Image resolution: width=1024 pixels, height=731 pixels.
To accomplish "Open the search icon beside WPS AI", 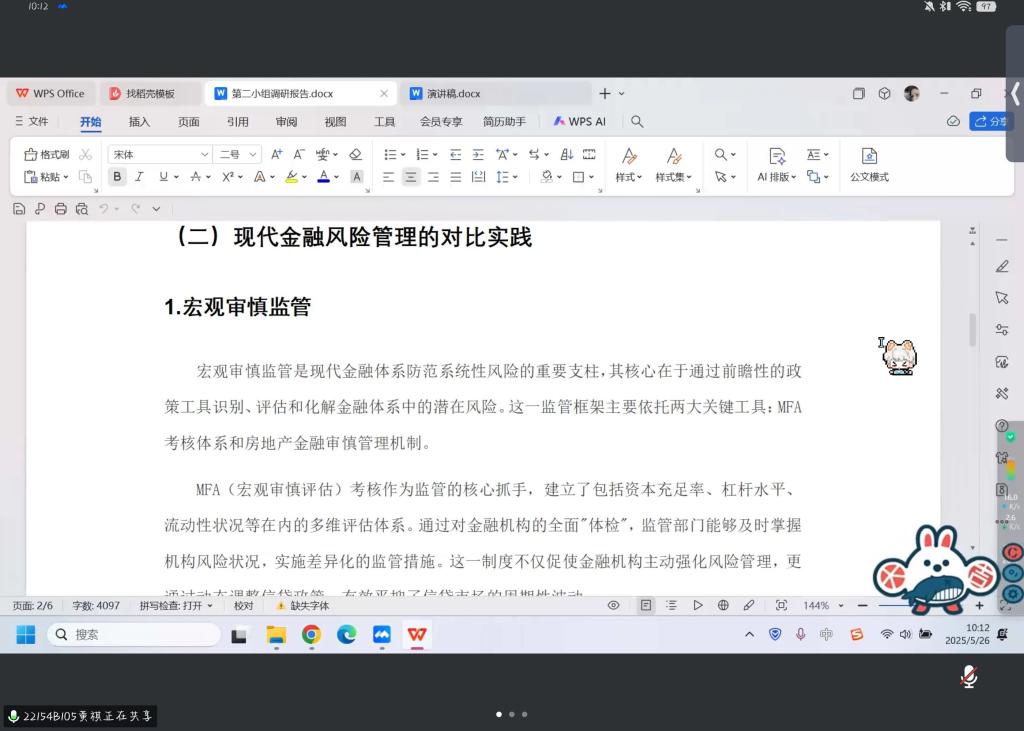I will point(637,122).
